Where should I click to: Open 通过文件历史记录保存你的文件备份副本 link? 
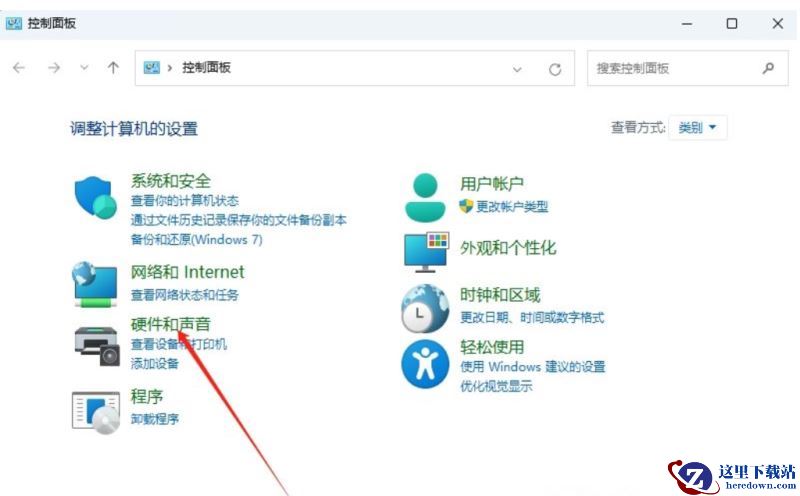click(238, 220)
